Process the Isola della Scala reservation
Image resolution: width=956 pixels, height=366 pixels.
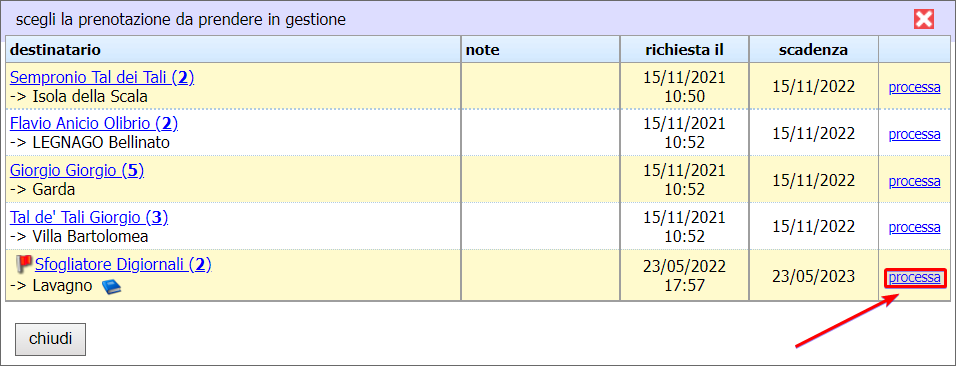click(x=915, y=87)
